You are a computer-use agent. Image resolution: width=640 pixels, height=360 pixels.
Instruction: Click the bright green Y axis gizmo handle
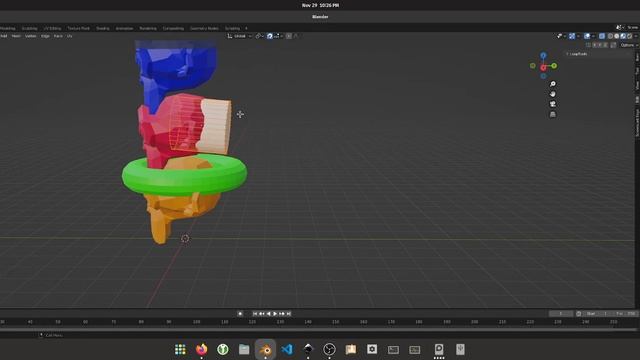[554, 66]
